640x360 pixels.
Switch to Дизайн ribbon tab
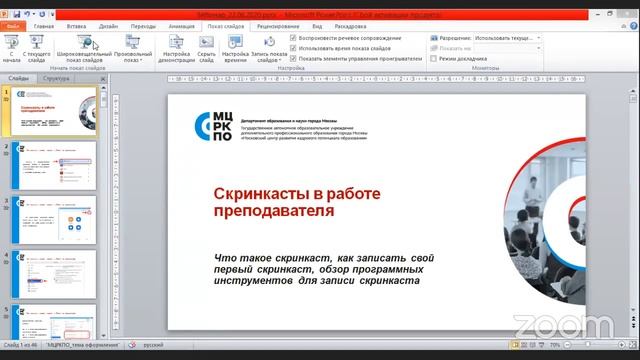[x=108, y=26]
